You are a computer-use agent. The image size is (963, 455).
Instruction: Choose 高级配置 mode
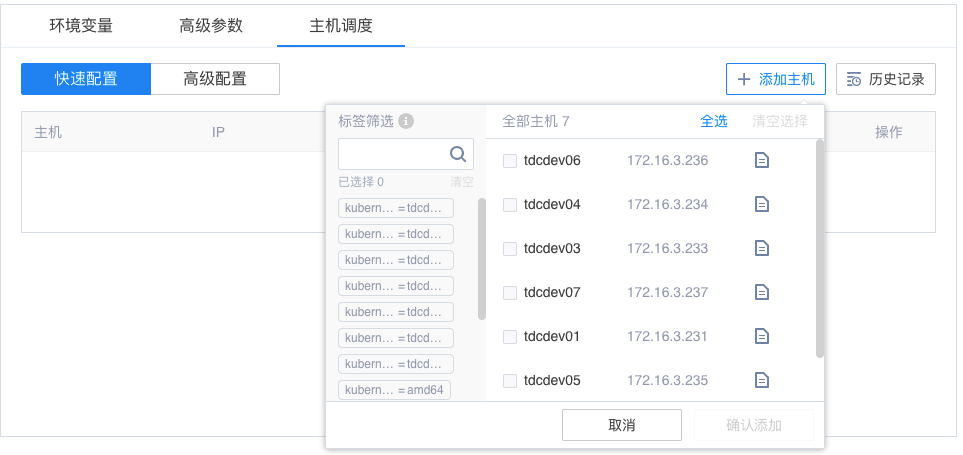215,79
